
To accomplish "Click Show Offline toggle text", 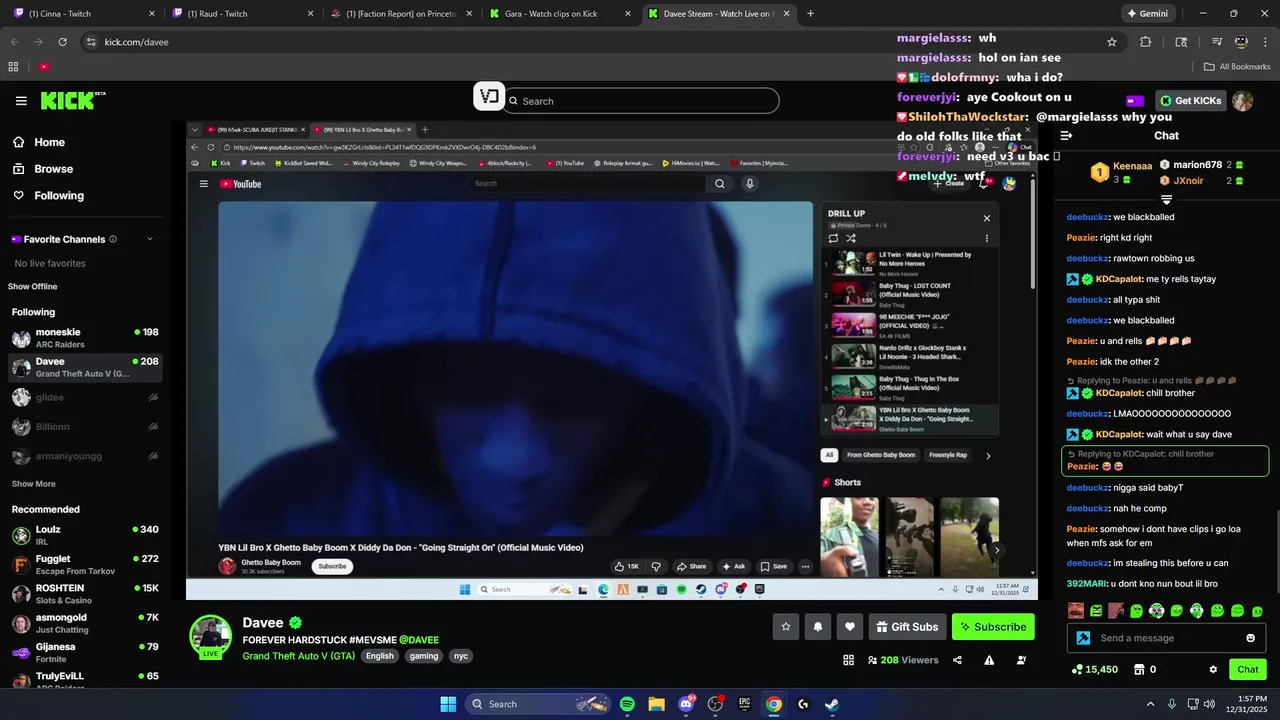I will [33, 287].
